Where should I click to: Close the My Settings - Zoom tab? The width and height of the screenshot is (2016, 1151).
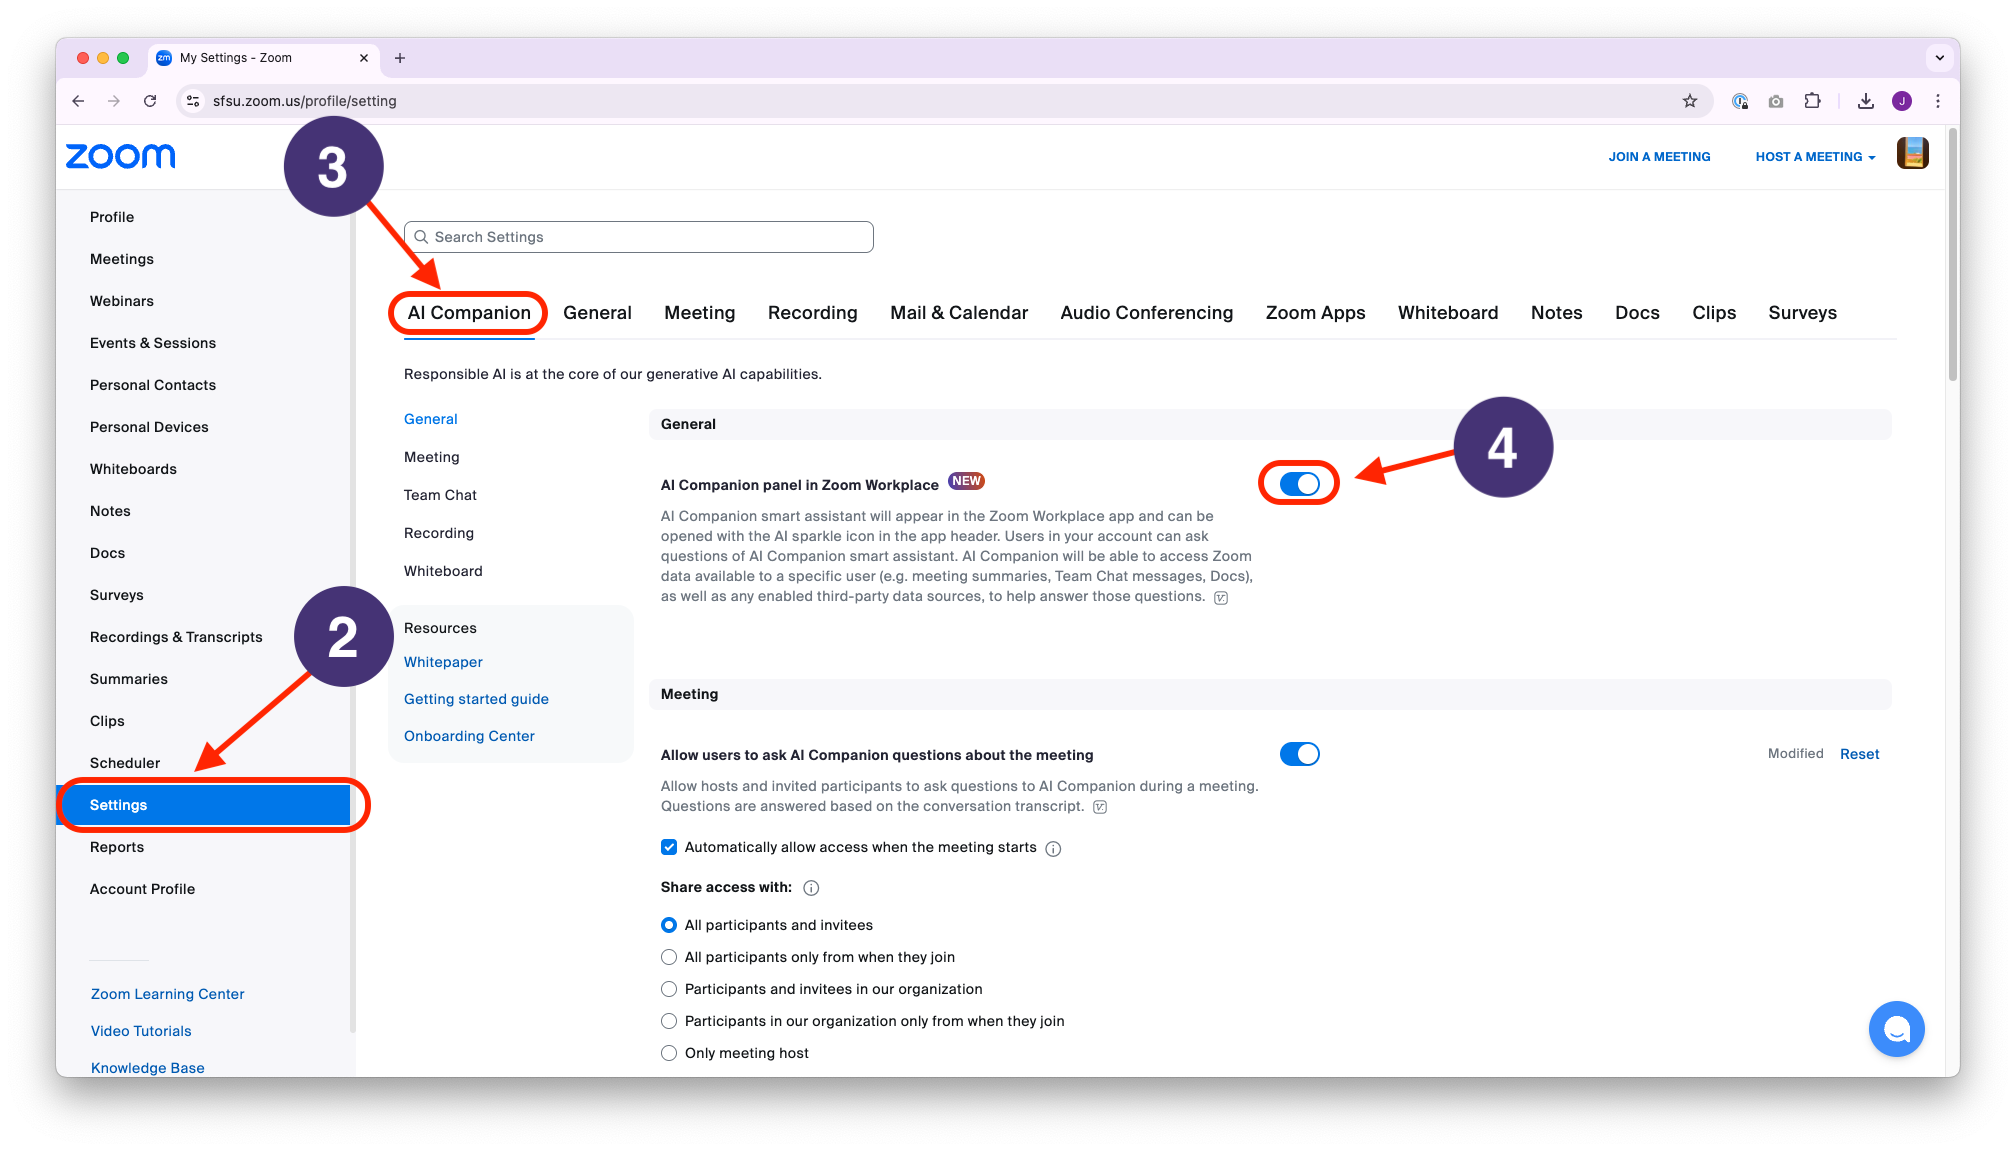(364, 58)
